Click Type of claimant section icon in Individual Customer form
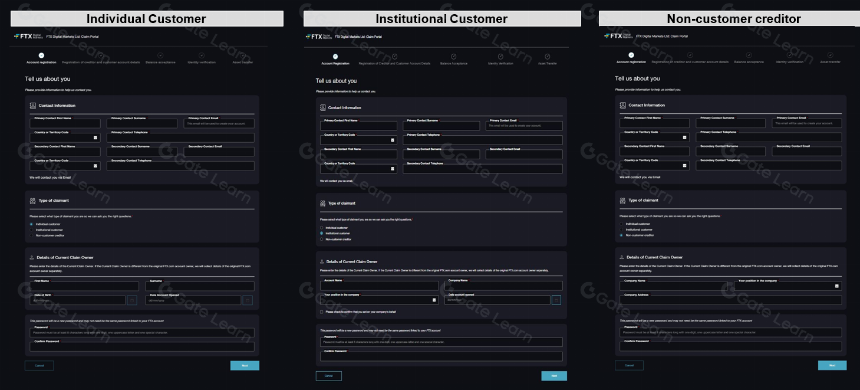The image size is (860, 390). 33,201
